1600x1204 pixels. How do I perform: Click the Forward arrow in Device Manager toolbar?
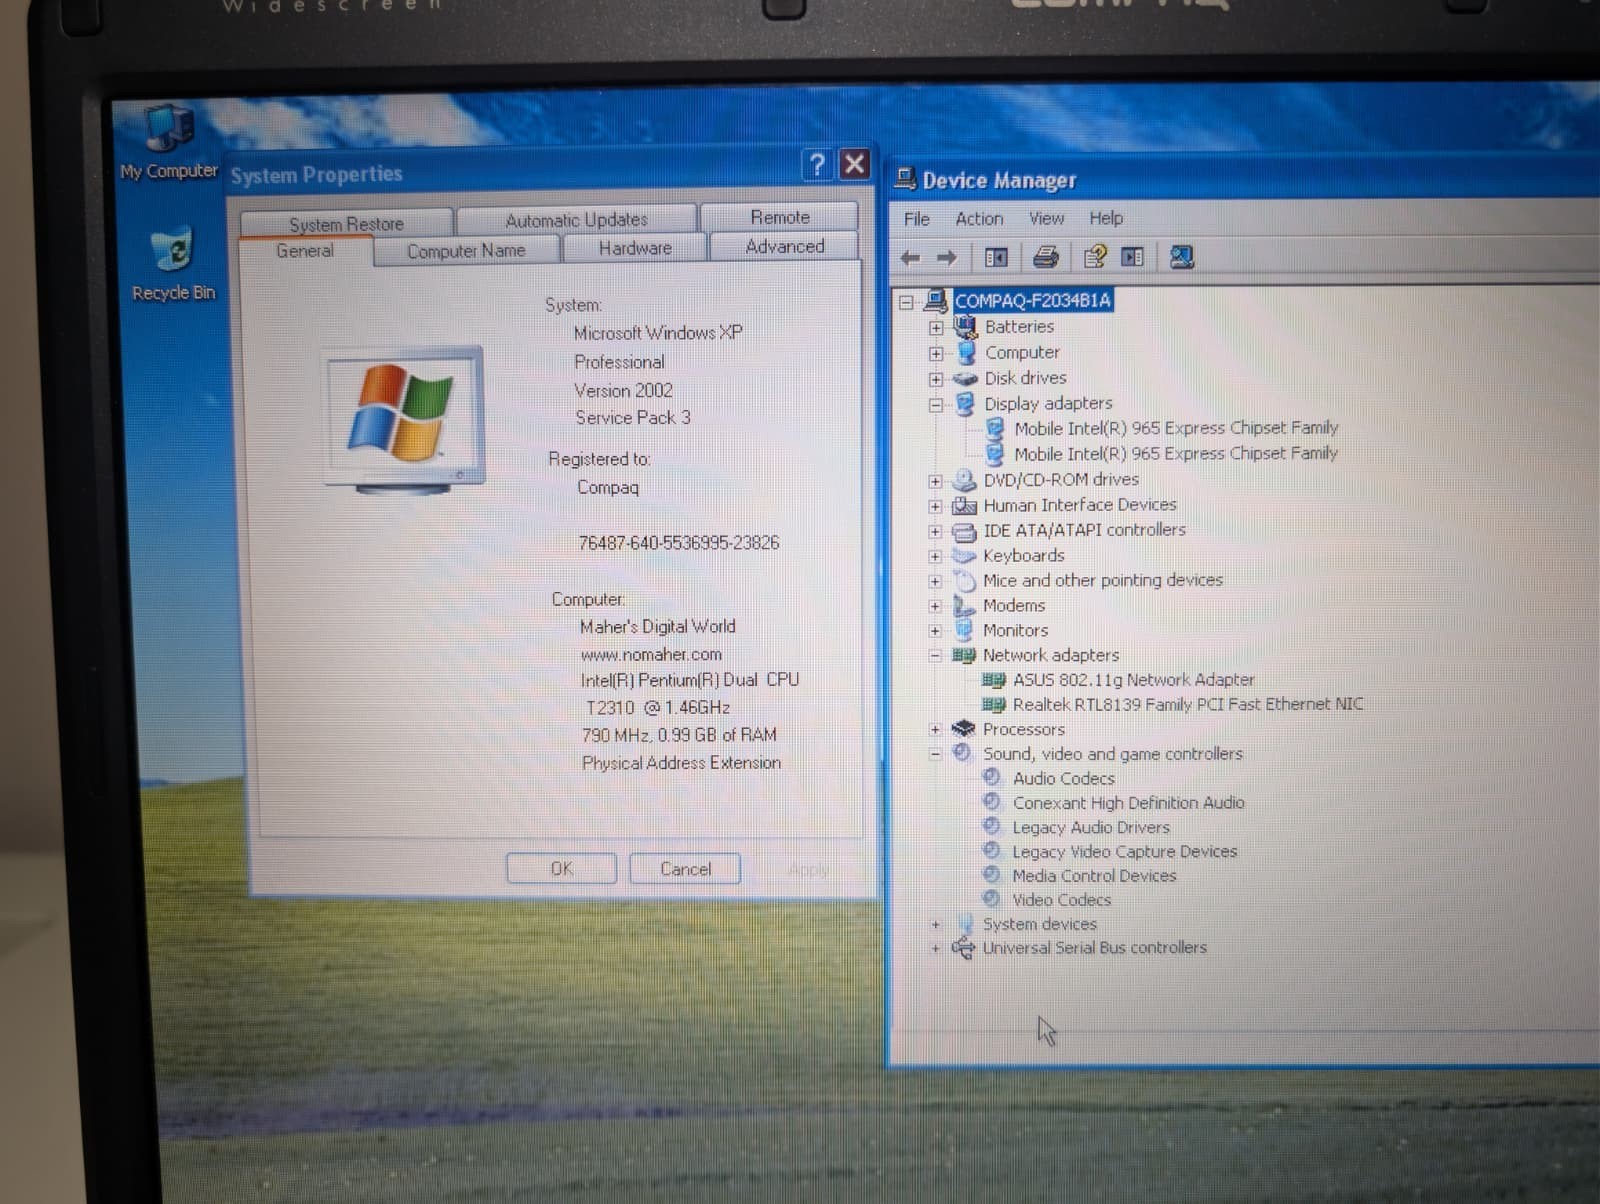(x=946, y=258)
